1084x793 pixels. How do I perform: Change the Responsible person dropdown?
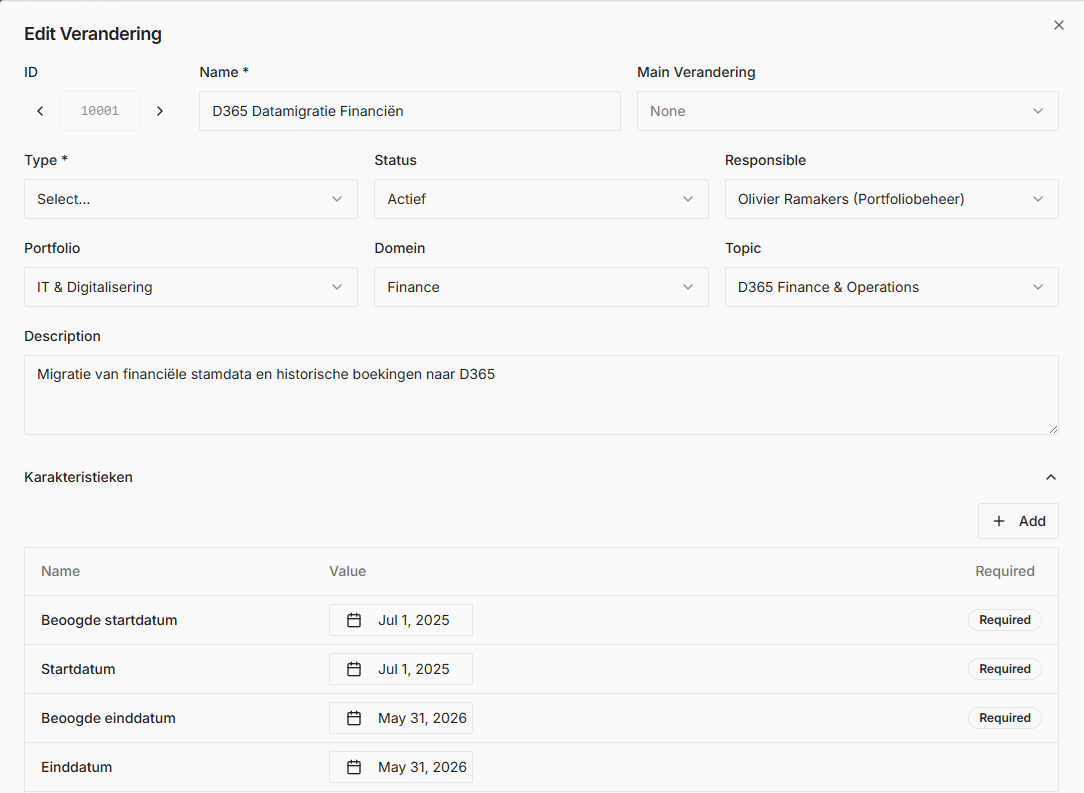pyautogui.click(x=890, y=199)
